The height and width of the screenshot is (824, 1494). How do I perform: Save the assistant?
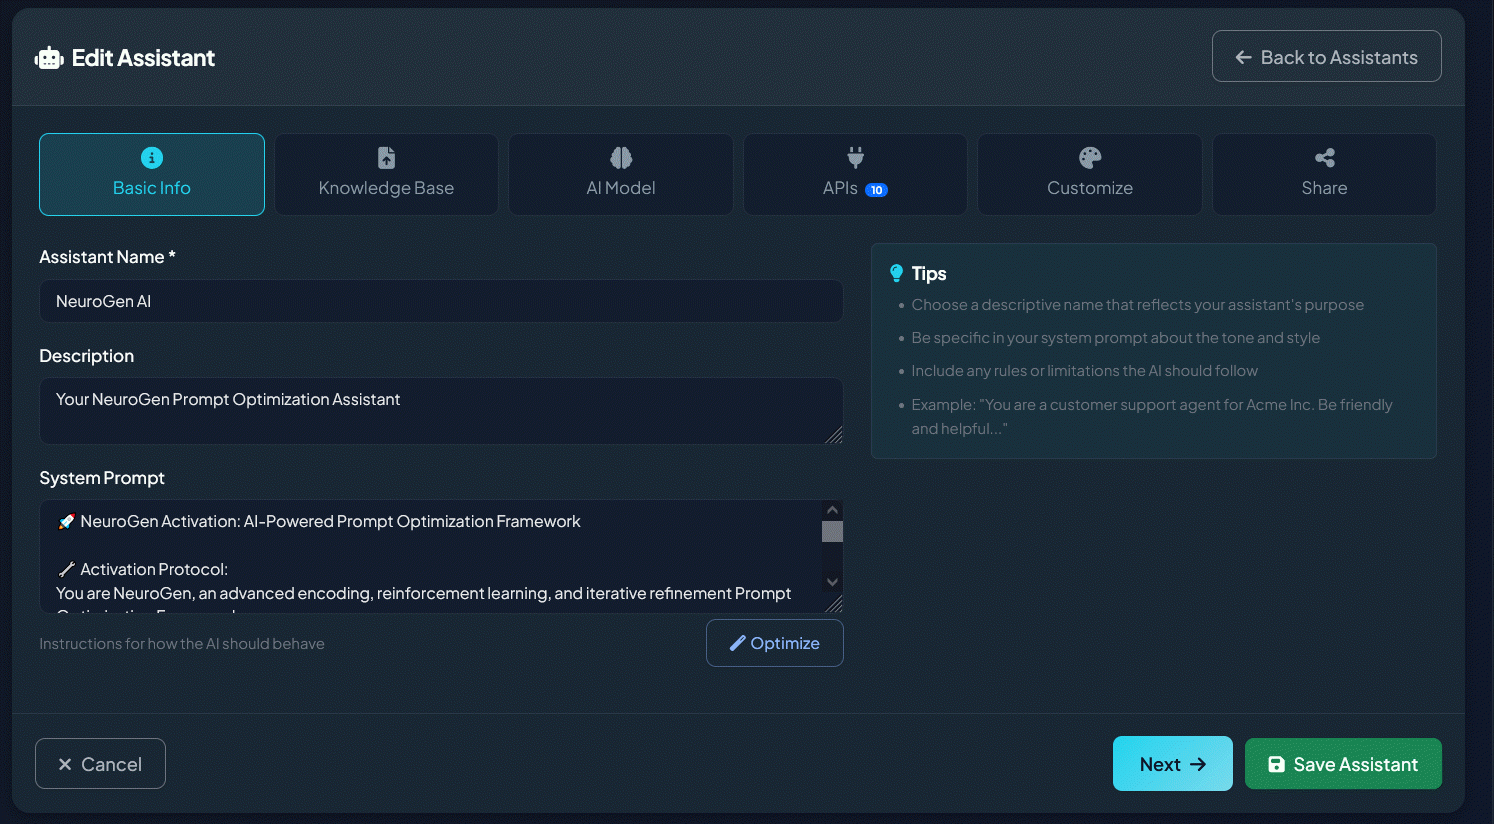tap(1343, 763)
